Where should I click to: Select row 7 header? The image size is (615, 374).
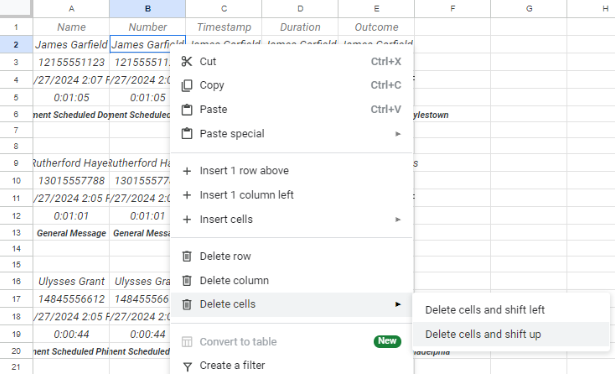(x=16, y=130)
